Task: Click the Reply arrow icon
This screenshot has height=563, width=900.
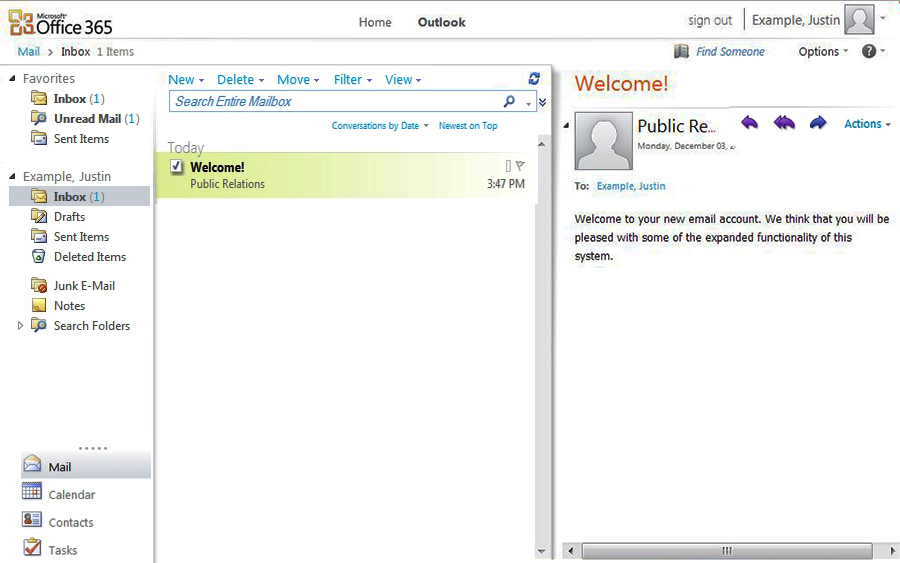Action: coord(749,123)
